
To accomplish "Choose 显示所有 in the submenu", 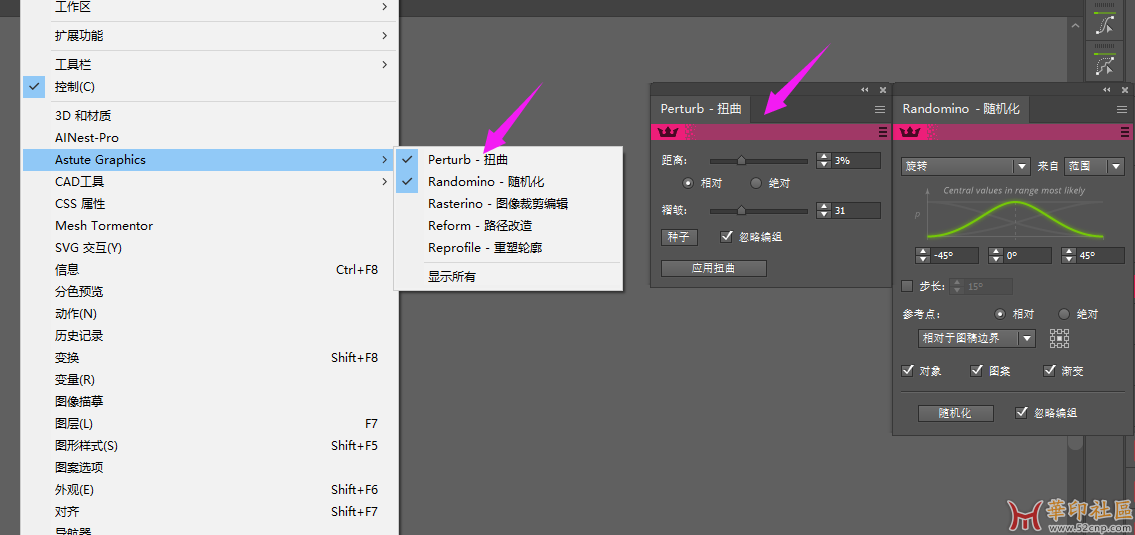I will click(x=508, y=277).
